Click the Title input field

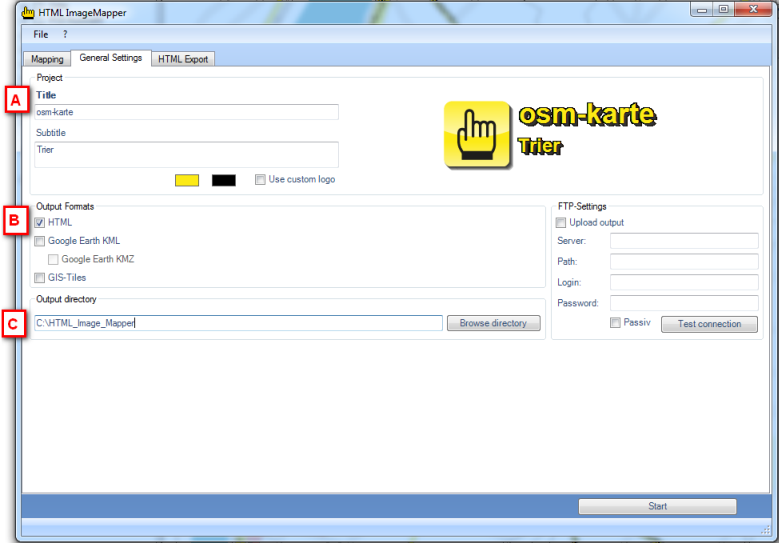click(185, 112)
